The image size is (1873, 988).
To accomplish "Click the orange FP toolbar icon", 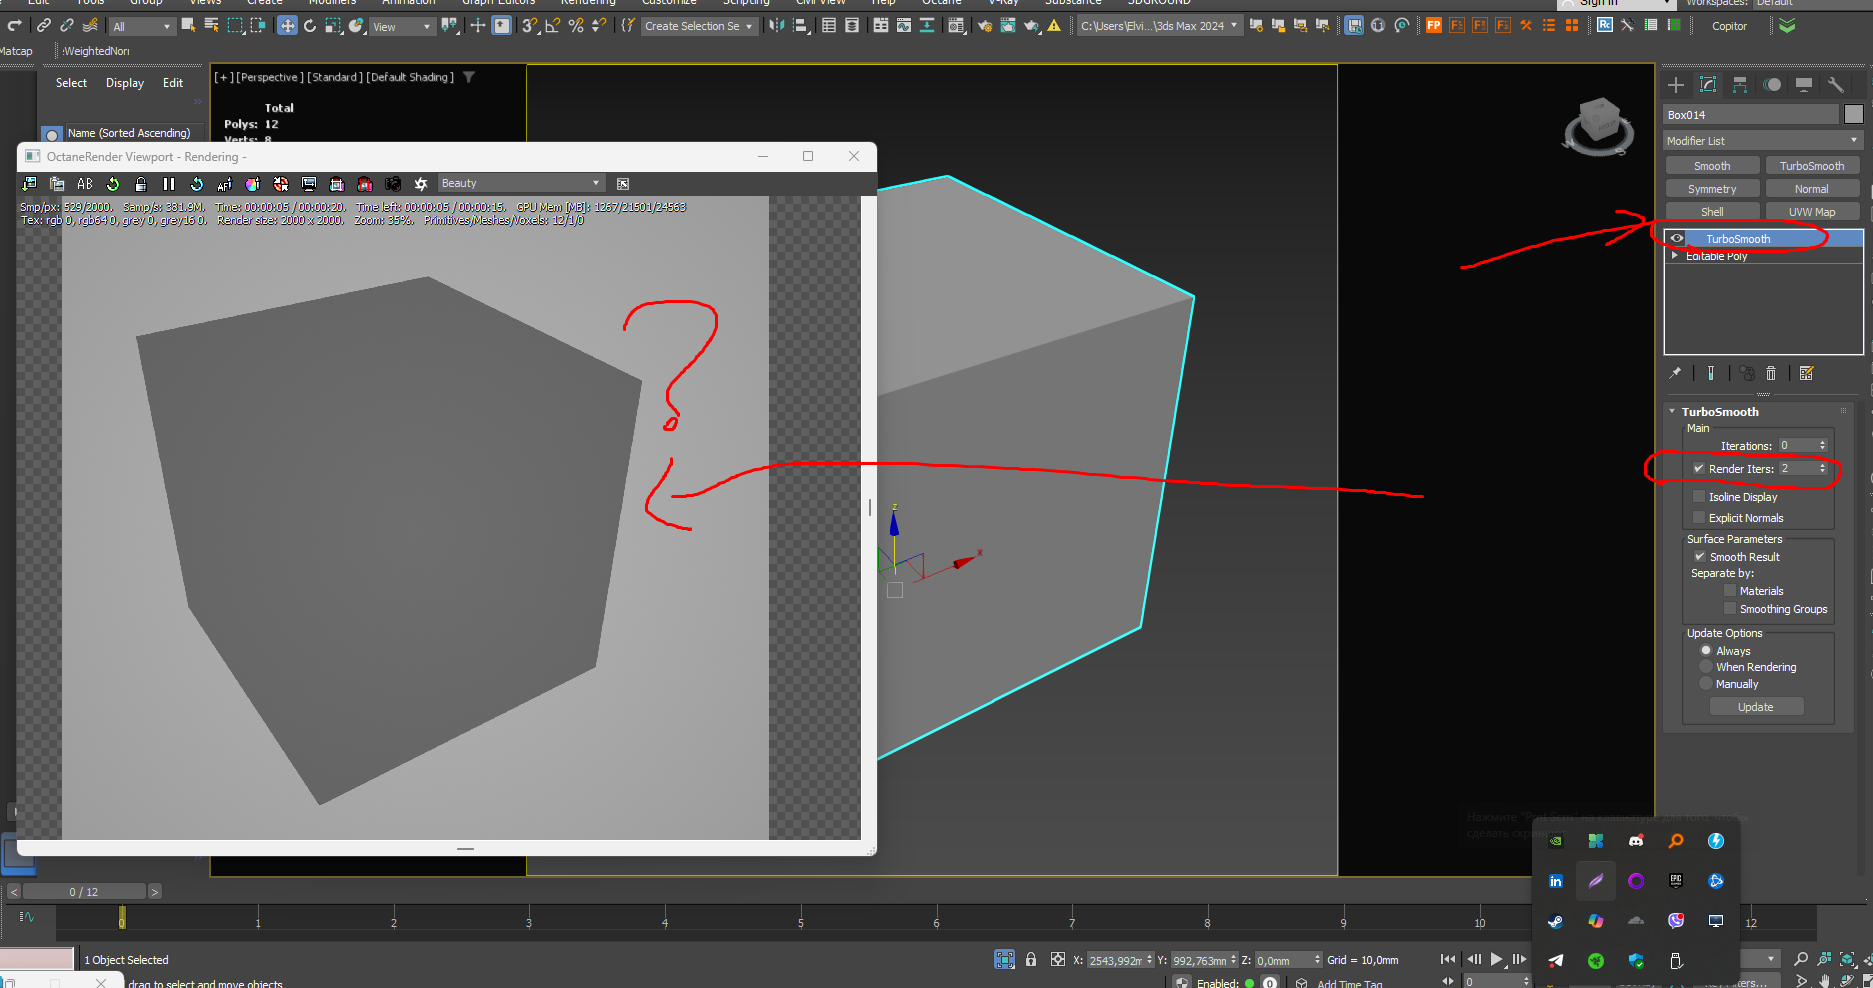I will pos(1434,26).
